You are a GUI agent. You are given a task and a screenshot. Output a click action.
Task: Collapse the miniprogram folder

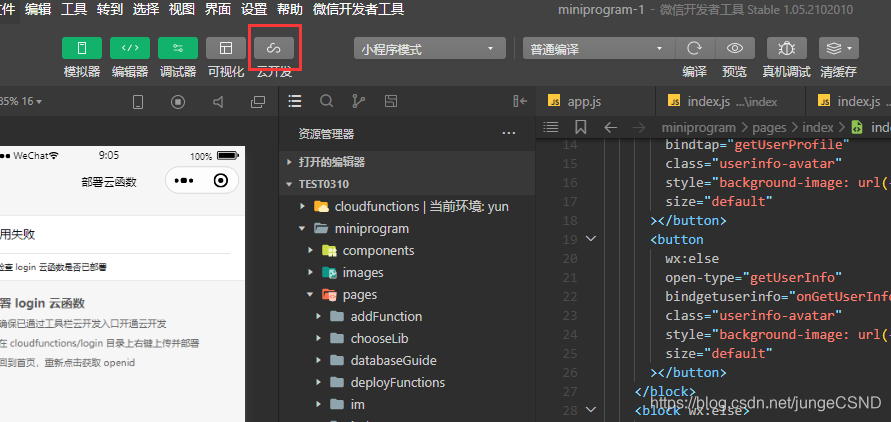tap(407, 228)
